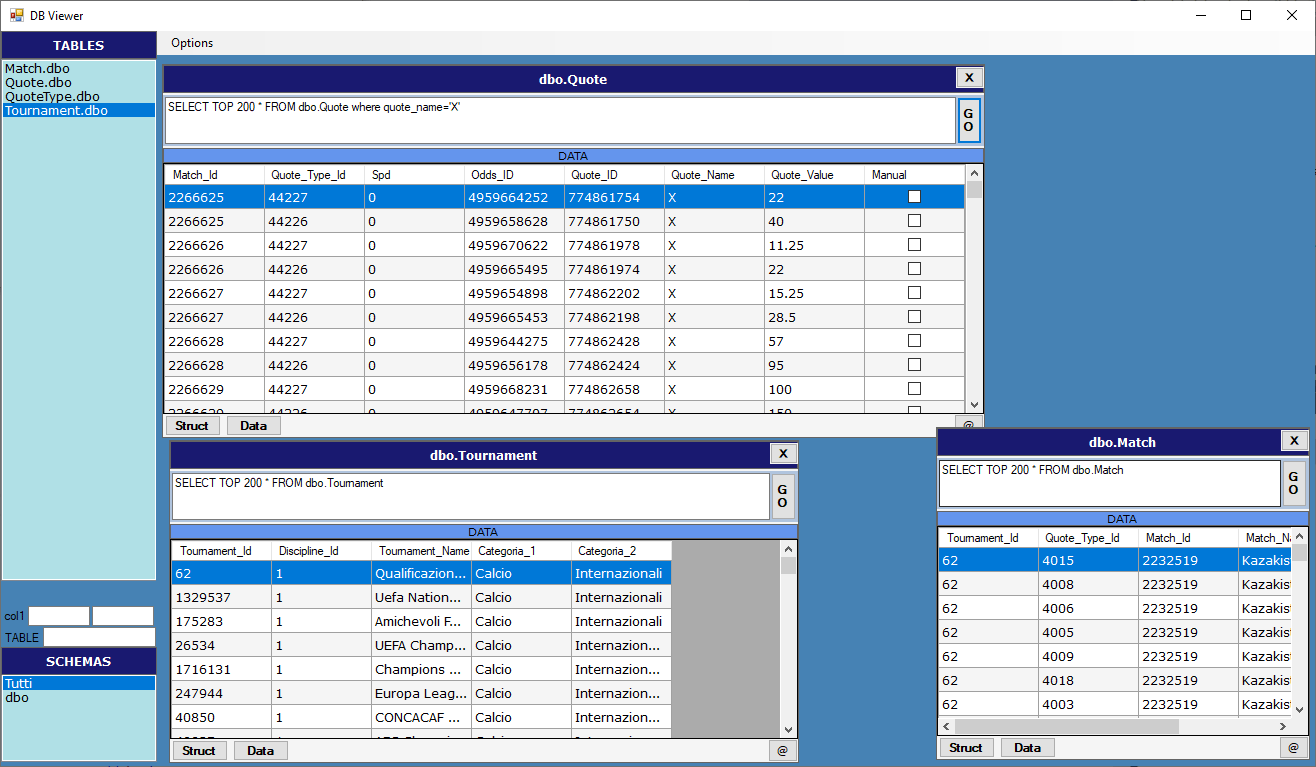1316x767 pixels.
Task: Click the second col1 input field
Action: 123,616
